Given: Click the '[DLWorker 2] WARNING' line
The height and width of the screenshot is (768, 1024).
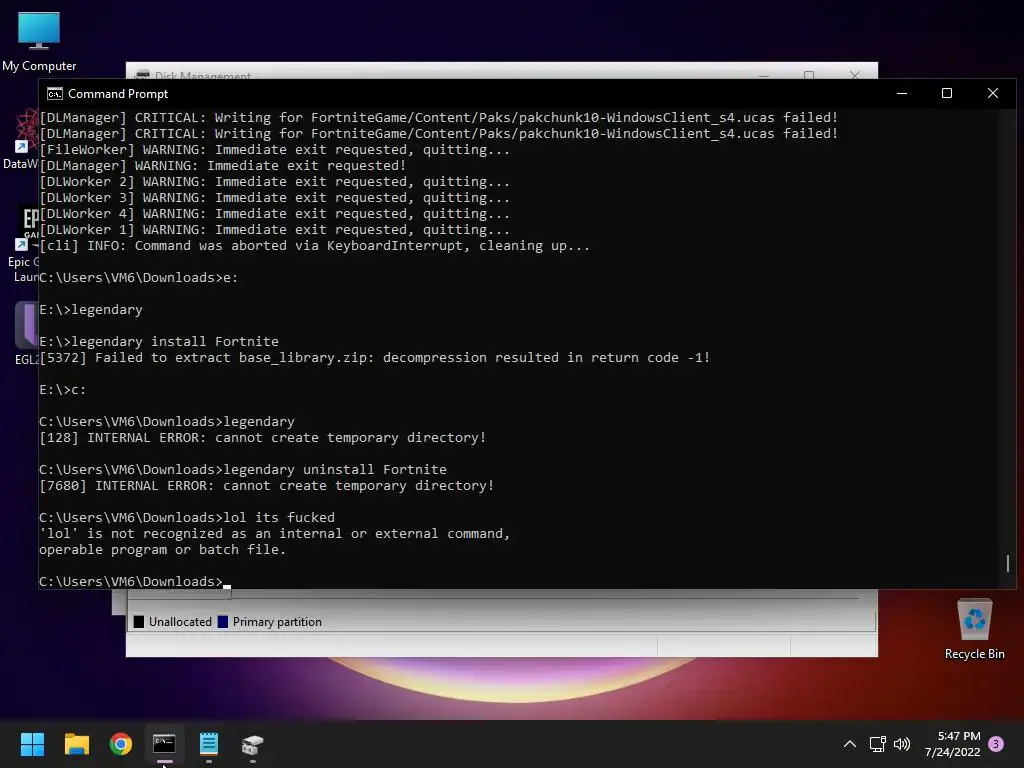Looking at the screenshot, I should click(x=274, y=182).
